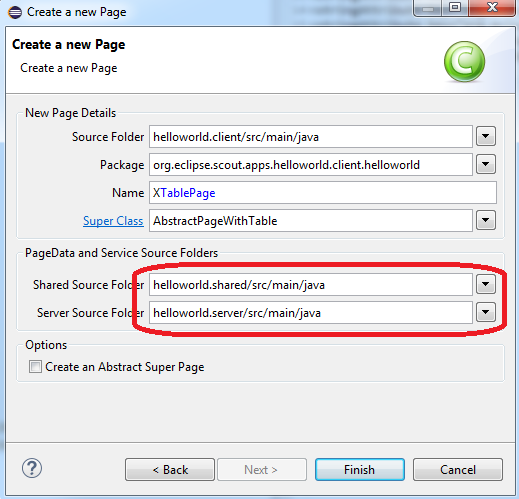The image size is (519, 499).
Task: Maximize the Create a new Page dialog
Action: [x=455, y=8]
